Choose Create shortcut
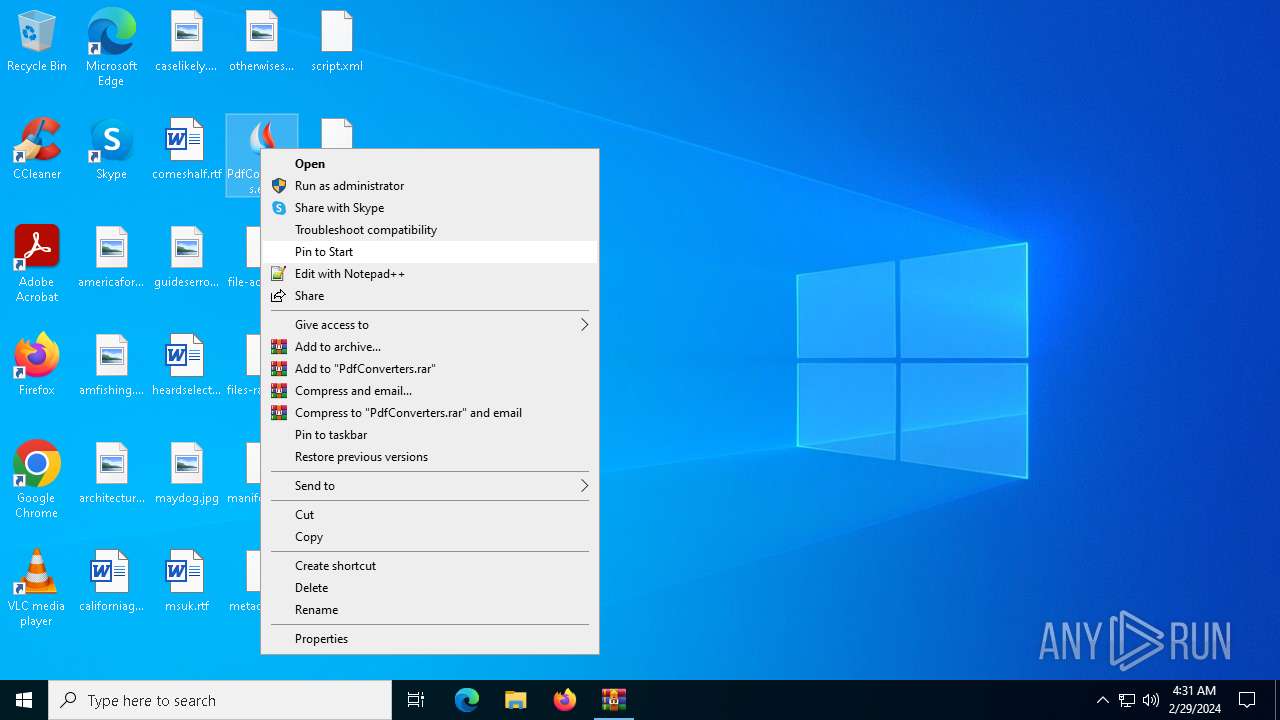 click(x=430, y=566)
